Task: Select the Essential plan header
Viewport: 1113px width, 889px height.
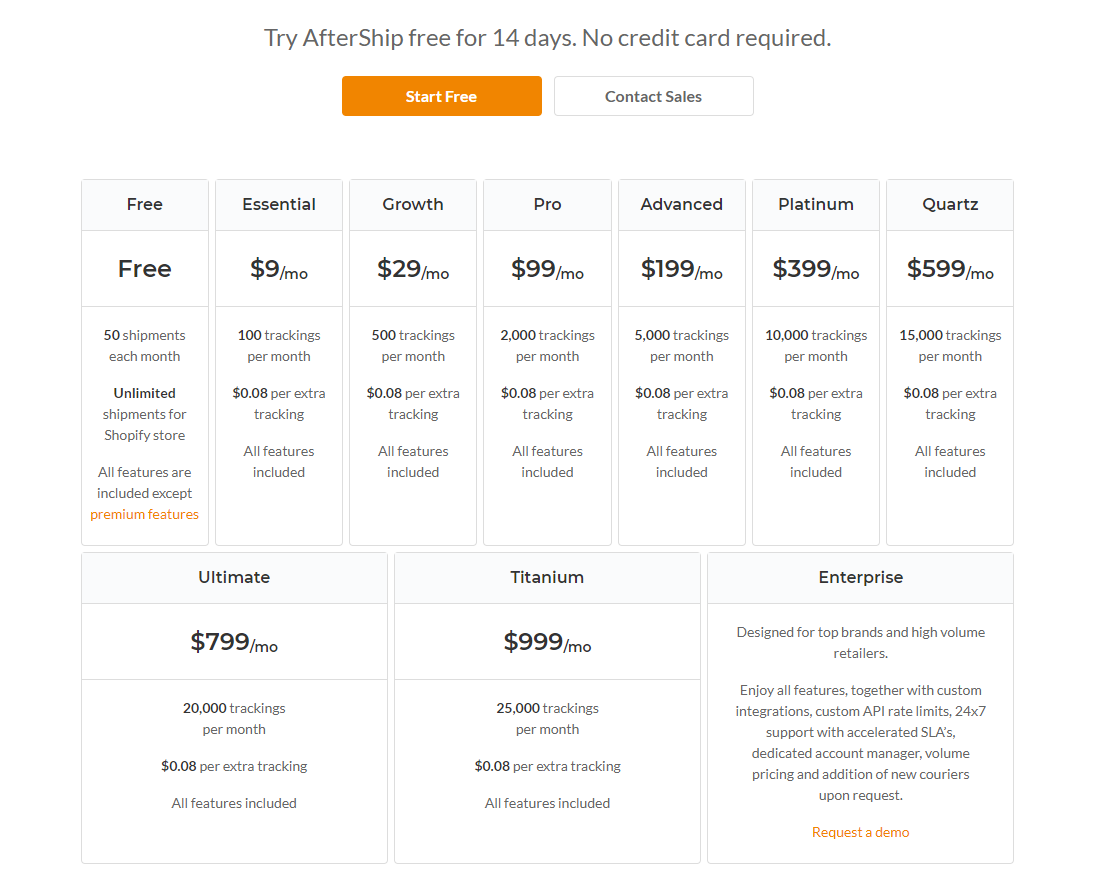Action: point(278,204)
